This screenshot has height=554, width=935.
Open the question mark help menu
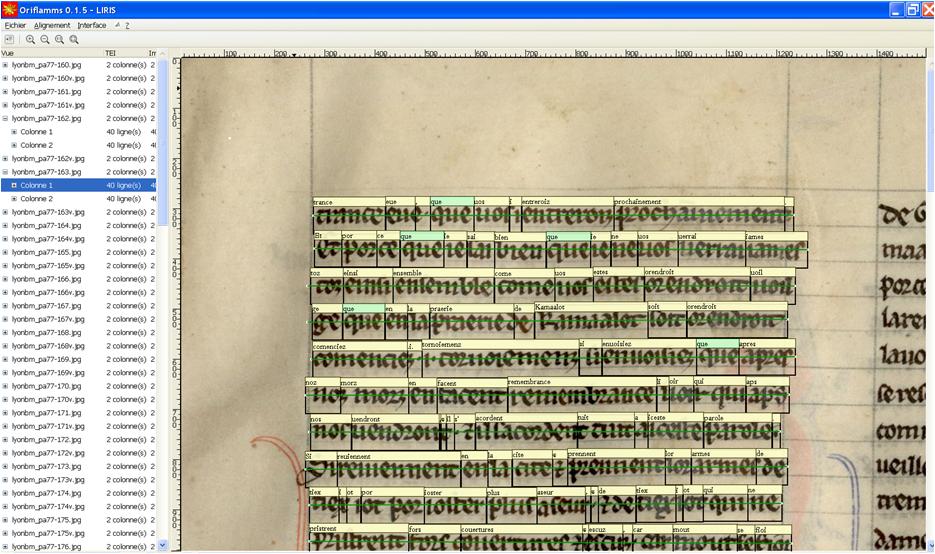pyautogui.click(x=127, y=25)
